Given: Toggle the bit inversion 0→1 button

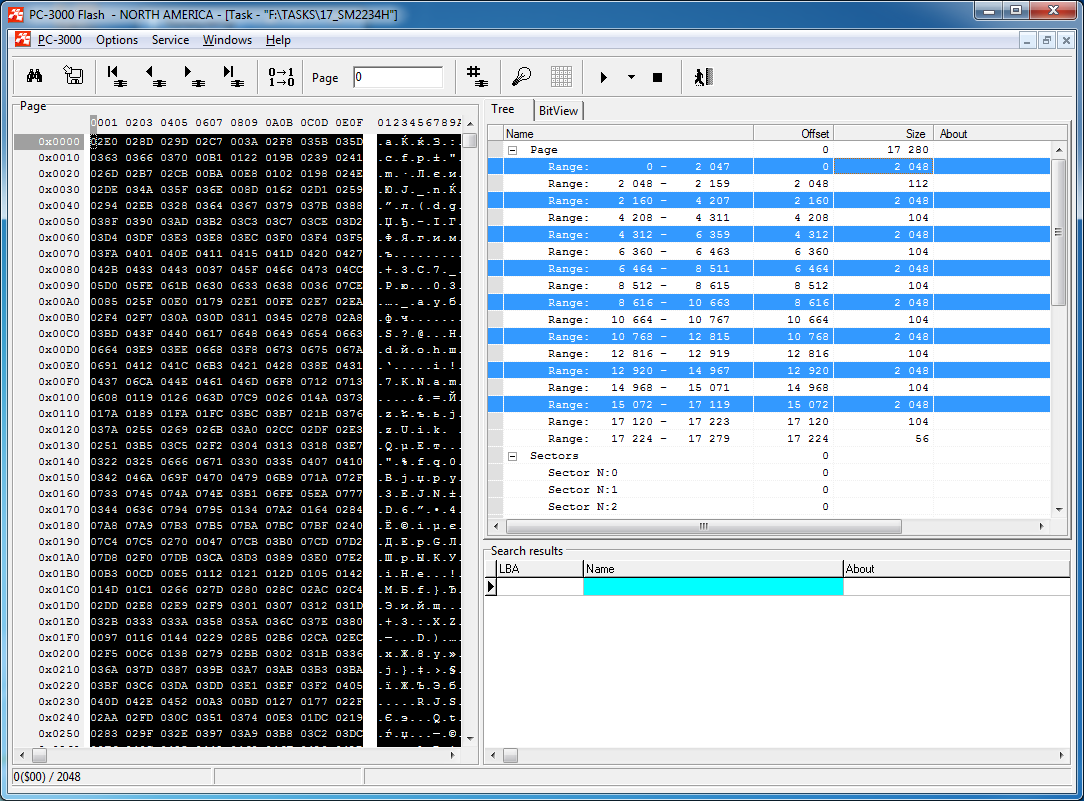Looking at the screenshot, I should [x=281, y=77].
